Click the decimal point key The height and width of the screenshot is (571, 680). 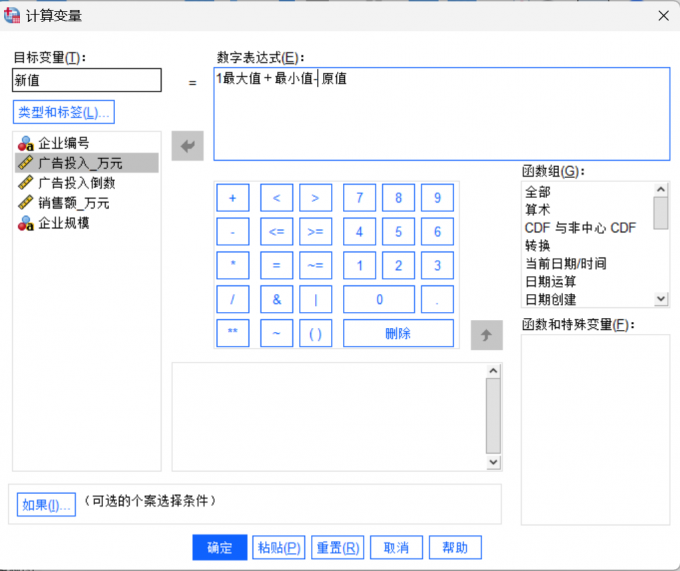point(438,299)
